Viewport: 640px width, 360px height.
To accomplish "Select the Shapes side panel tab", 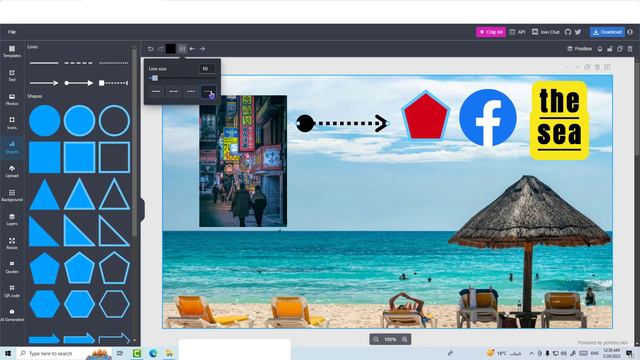I will (x=12, y=147).
